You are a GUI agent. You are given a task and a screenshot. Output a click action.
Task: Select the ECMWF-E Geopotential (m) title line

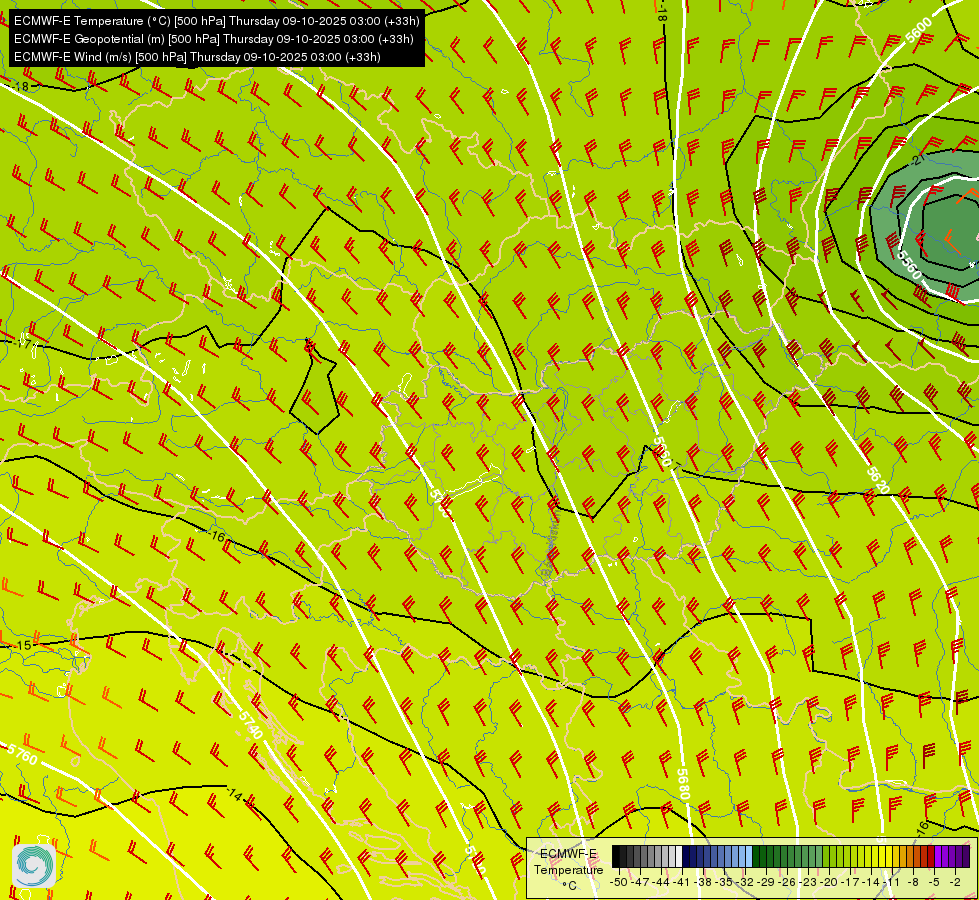pos(214,39)
